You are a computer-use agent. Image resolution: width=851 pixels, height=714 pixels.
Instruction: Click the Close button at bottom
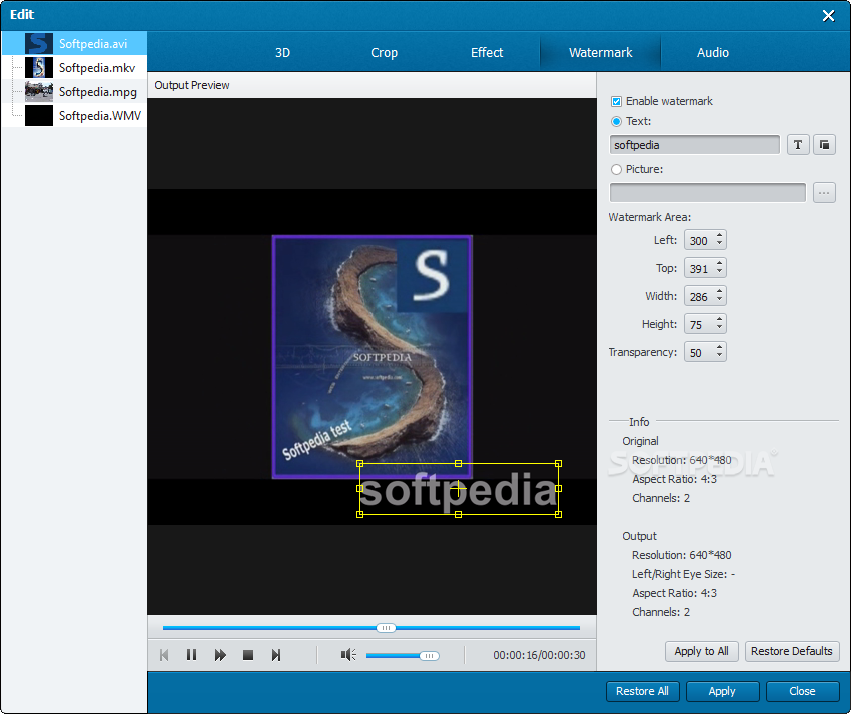[x=803, y=691]
